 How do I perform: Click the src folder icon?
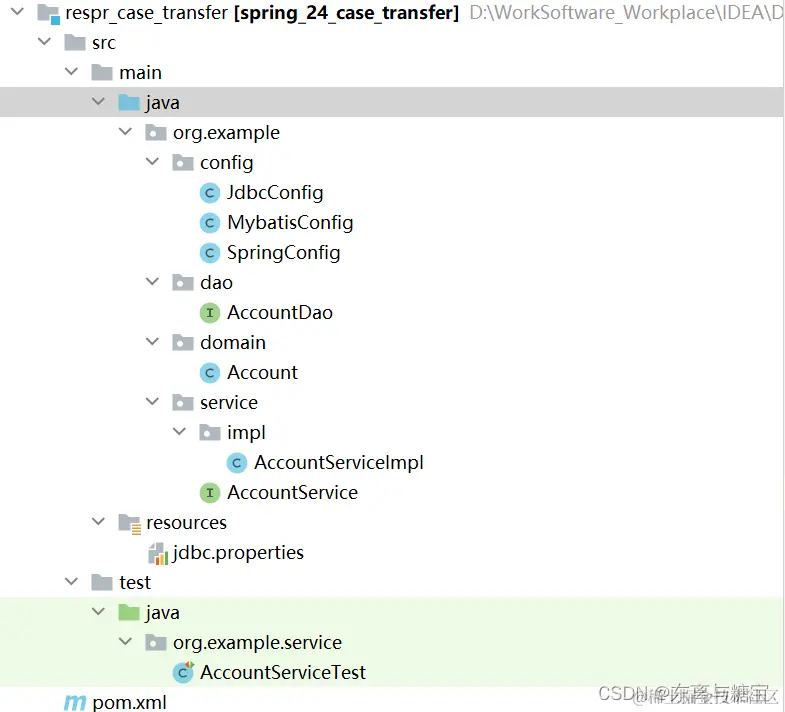click(75, 43)
